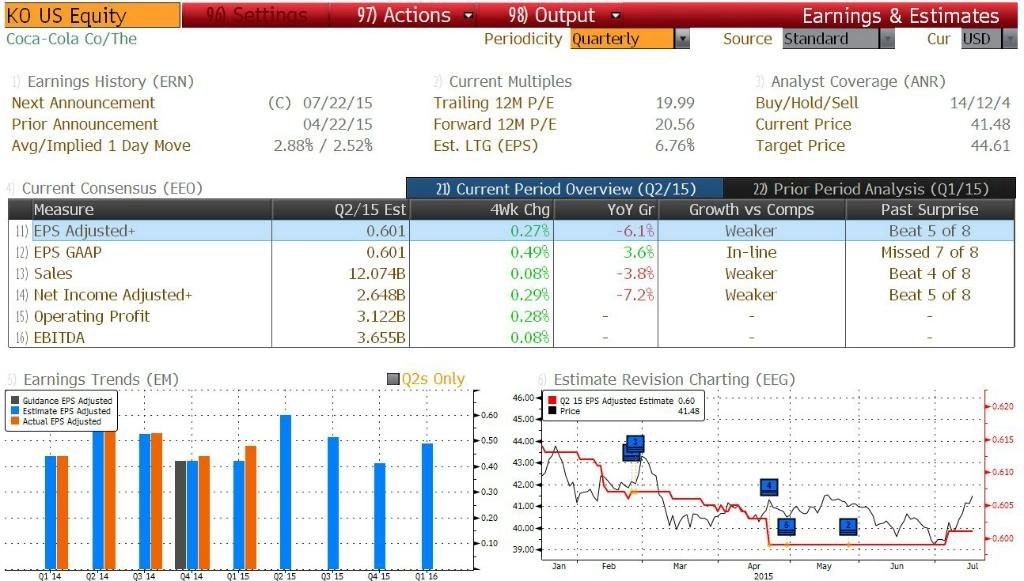The width and height of the screenshot is (1024, 581).
Task: Click the Q2/15 Est column header
Action: tap(341, 210)
